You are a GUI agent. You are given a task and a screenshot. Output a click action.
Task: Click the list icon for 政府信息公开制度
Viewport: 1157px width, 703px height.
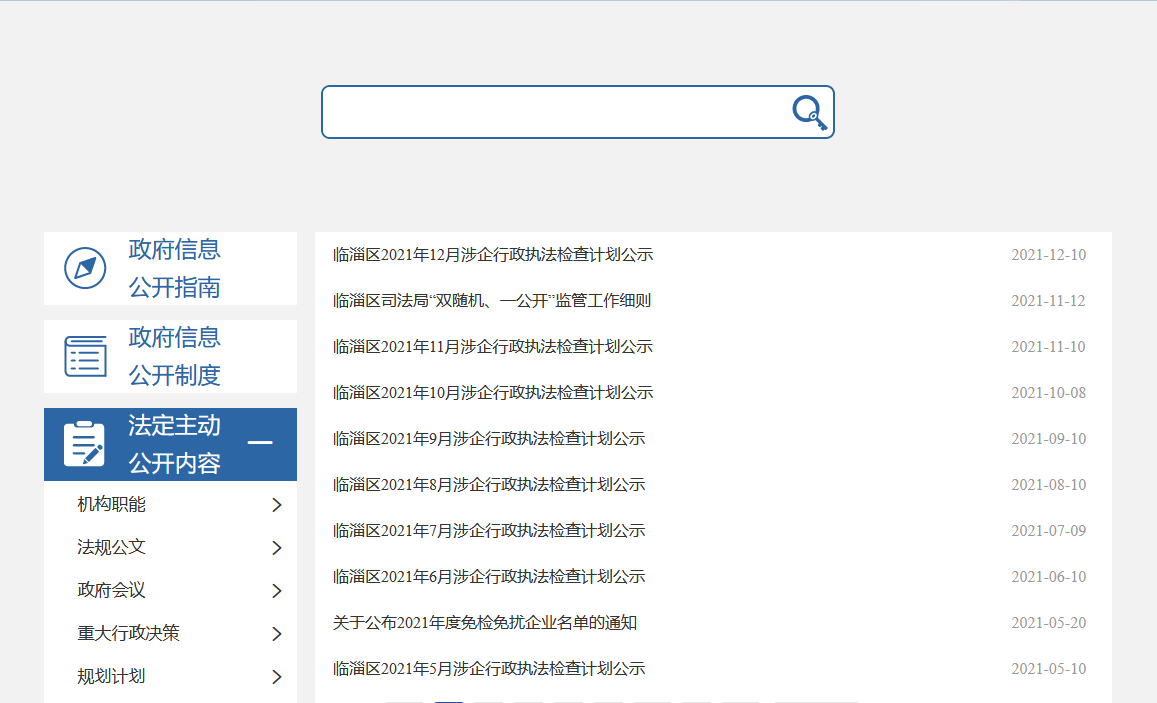coord(85,356)
